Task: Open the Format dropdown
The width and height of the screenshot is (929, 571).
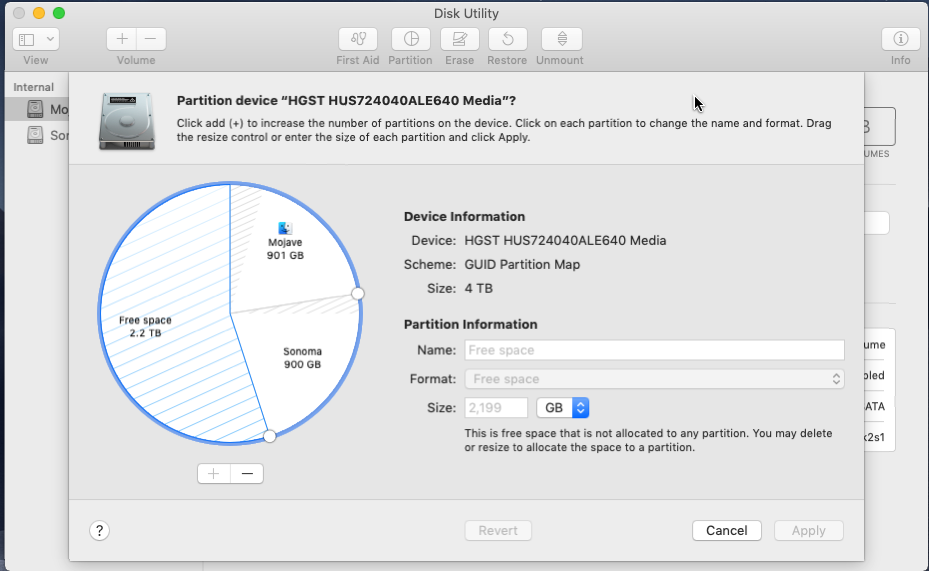Action: point(654,379)
